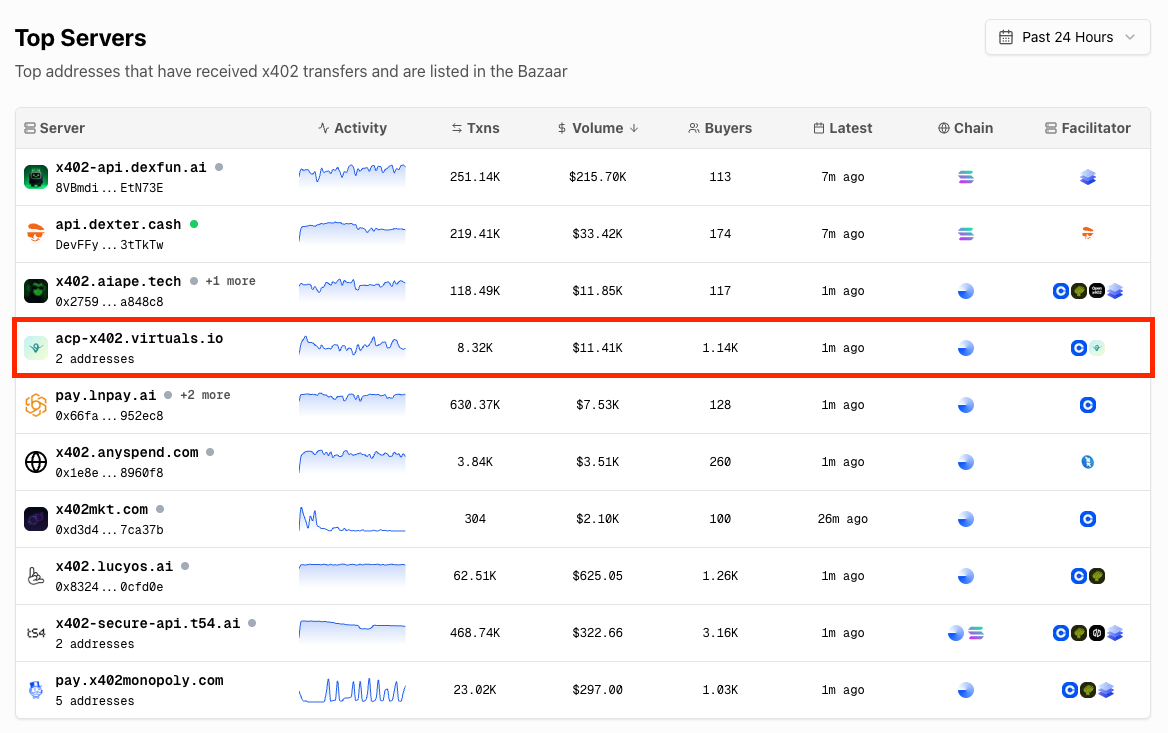Click the Facilitator column header

coord(1088,128)
